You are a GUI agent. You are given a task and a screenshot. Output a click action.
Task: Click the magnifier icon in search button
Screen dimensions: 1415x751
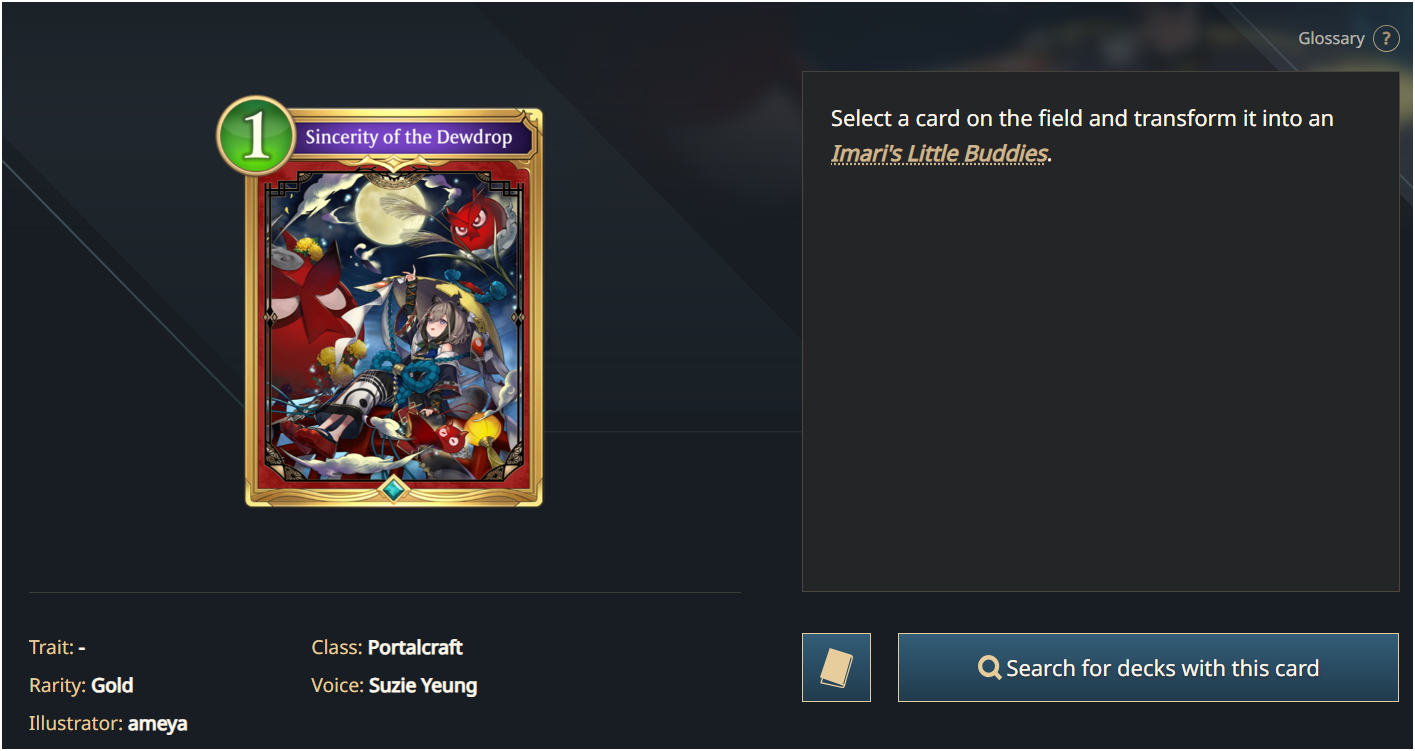pyautogui.click(x=990, y=667)
